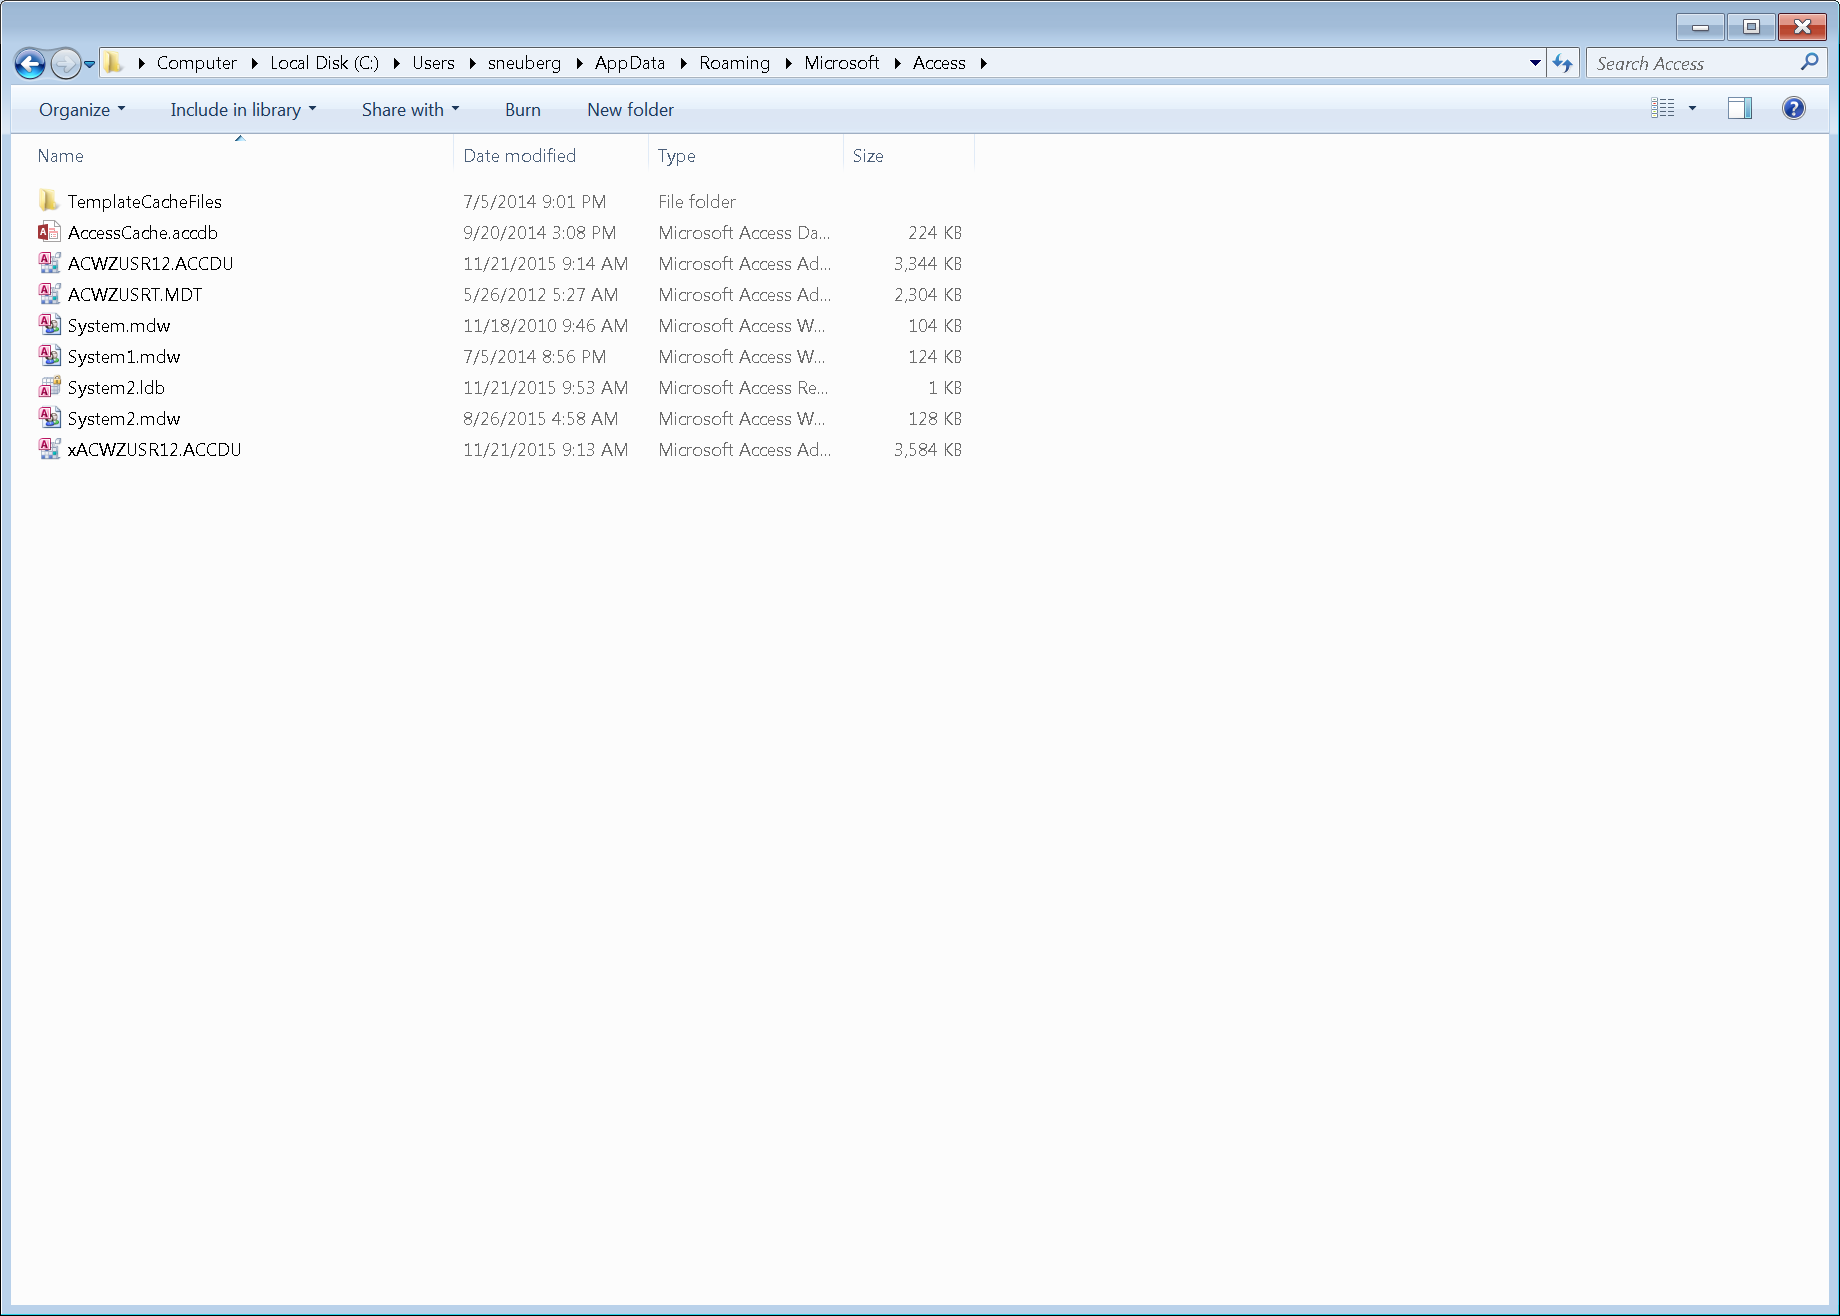Viewport: 1840px width, 1316px height.
Task: Navigate to Microsoft in the breadcrumb
Action: [x=842, y=63]
